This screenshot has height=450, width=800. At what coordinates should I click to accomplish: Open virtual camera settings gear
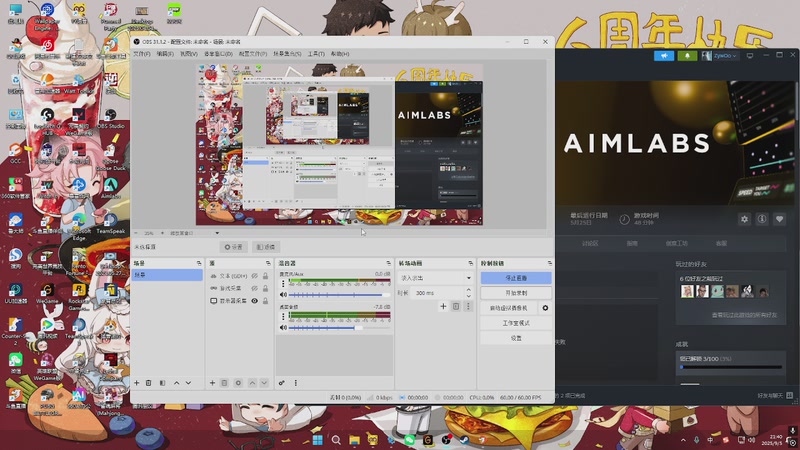[545, 308]
